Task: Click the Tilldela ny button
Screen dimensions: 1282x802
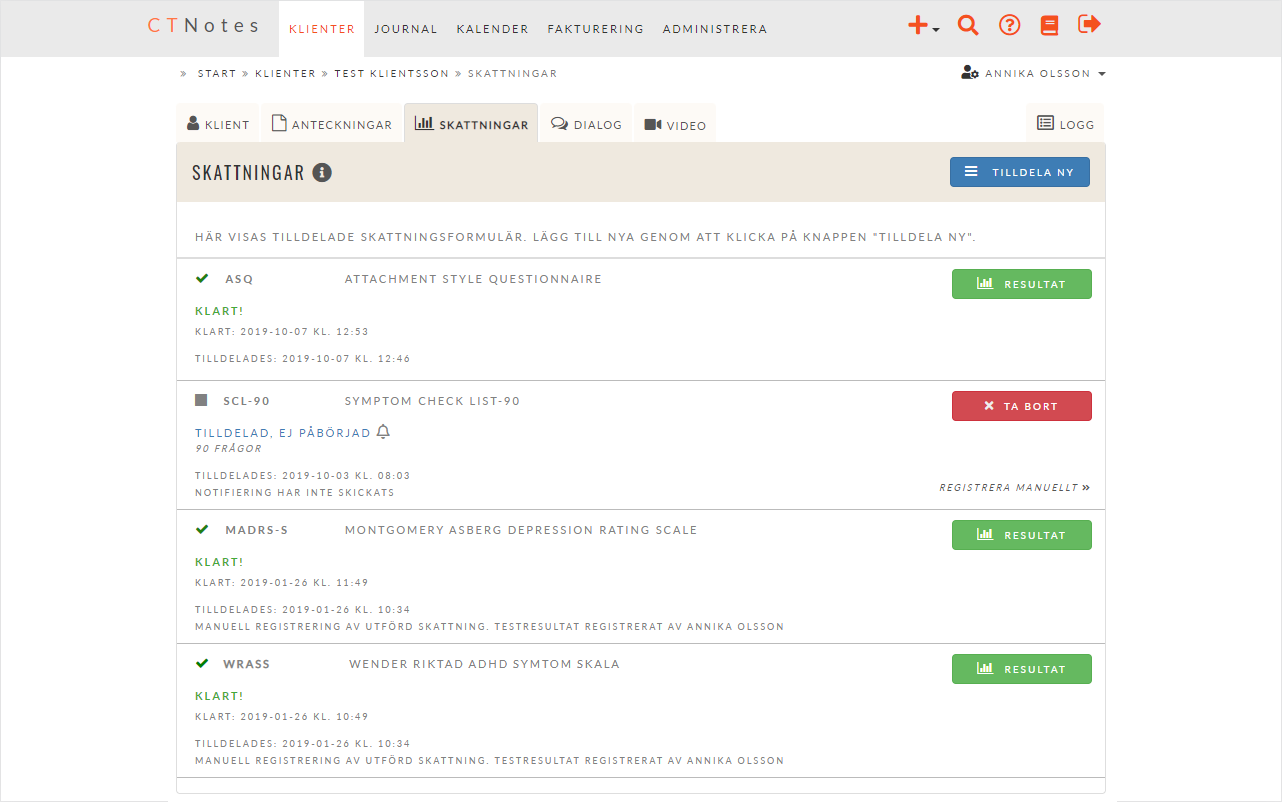Action: [1020, 172]
